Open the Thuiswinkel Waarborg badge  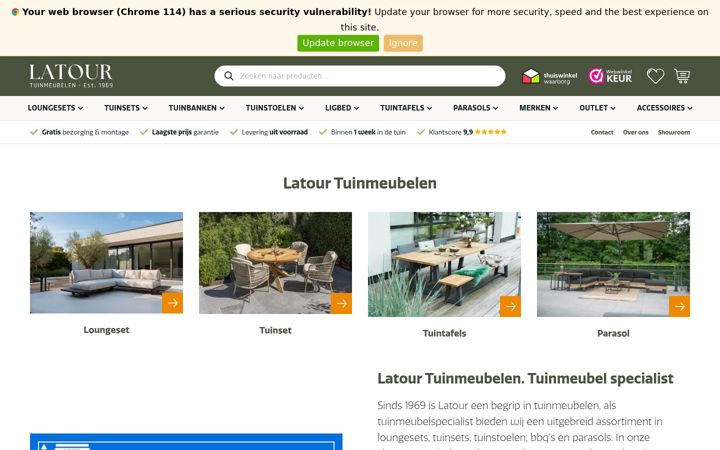tap(549, 76)
